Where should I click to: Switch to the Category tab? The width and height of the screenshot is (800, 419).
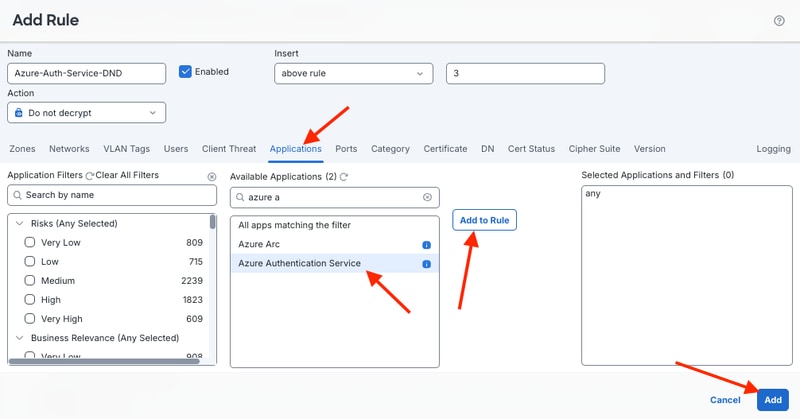pos(390,149)
